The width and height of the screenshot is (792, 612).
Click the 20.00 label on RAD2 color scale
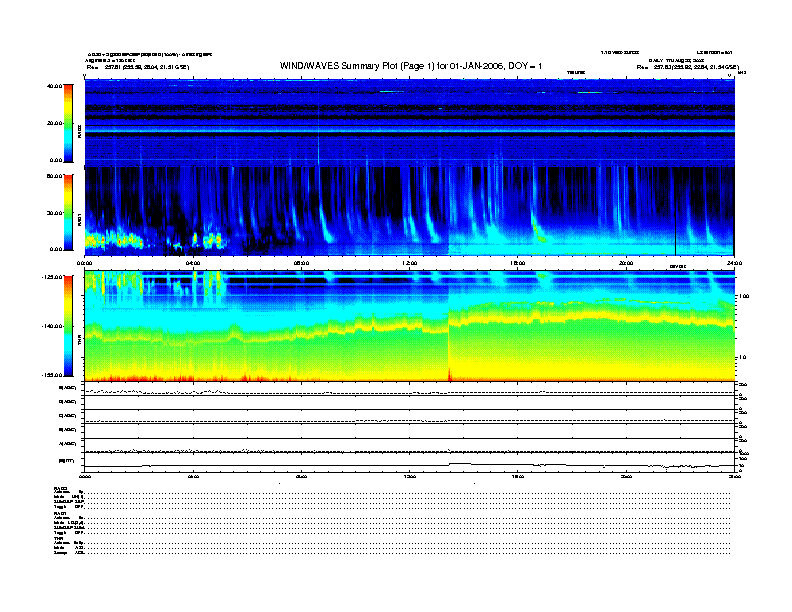[x=54, y=123]
